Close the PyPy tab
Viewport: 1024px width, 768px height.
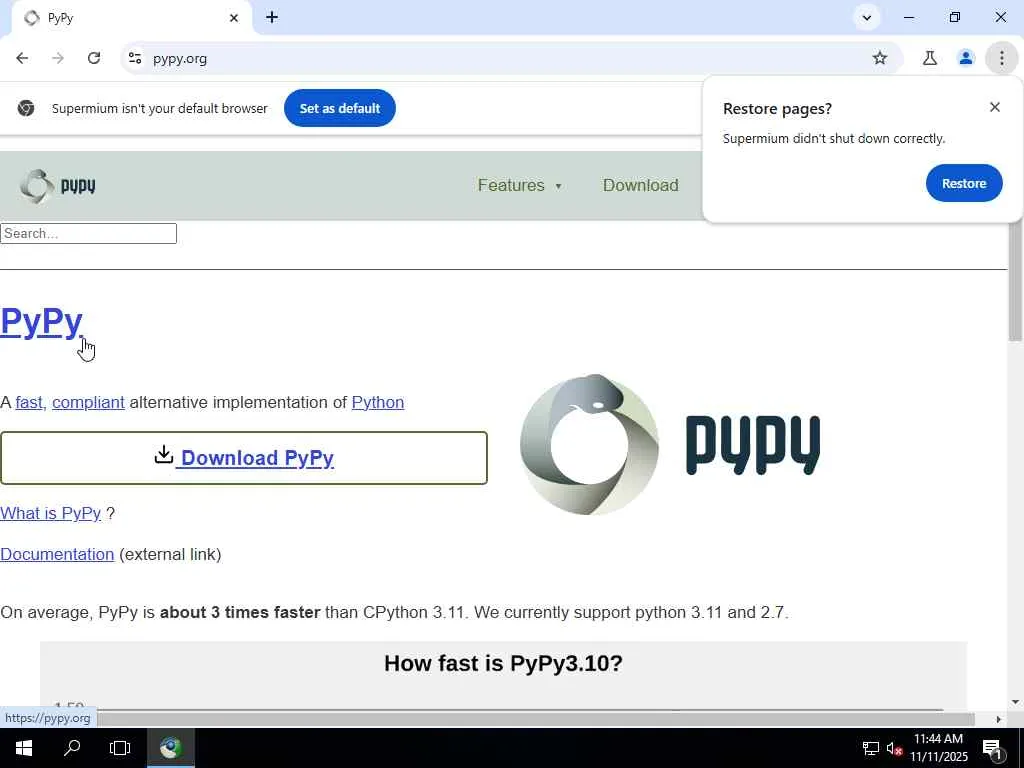[x=234, y=18]
